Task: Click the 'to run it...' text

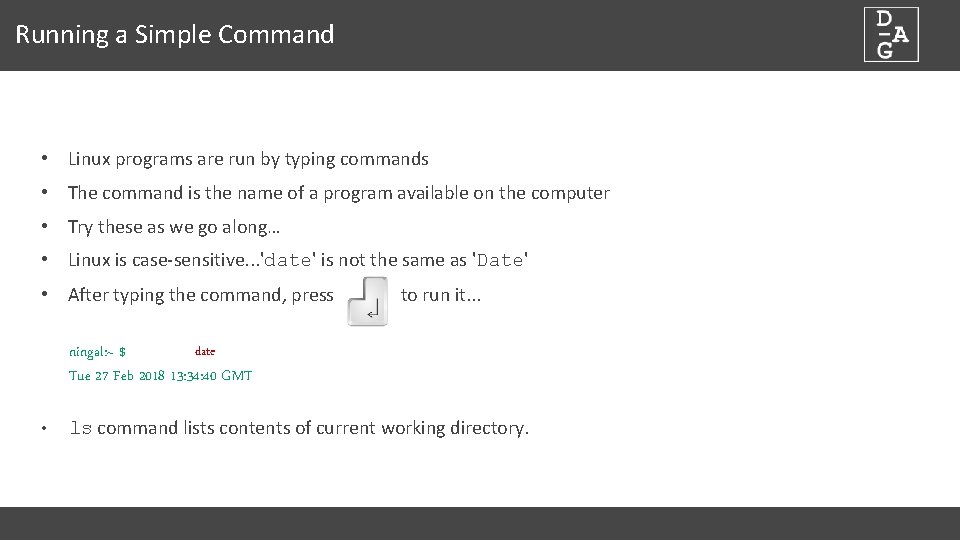Action: [441, 295]
